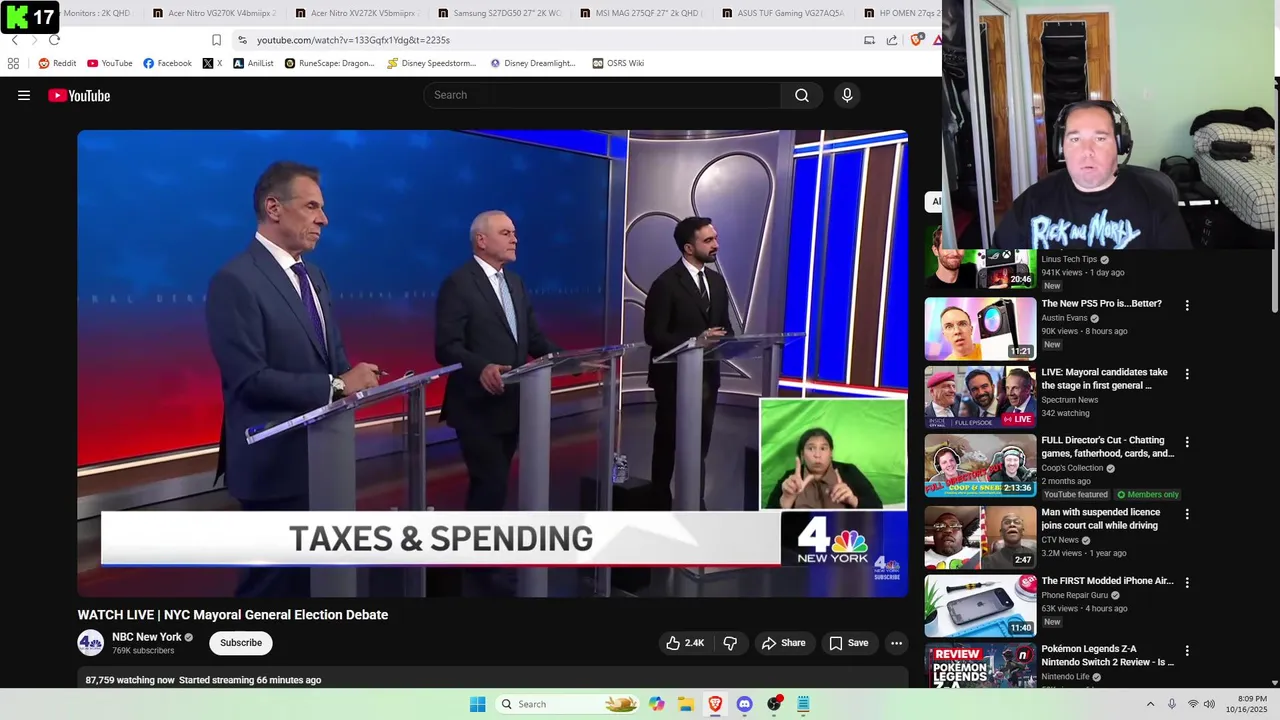
Task: Open the YouTube guide hamburger menu
Action: point(24,96)
